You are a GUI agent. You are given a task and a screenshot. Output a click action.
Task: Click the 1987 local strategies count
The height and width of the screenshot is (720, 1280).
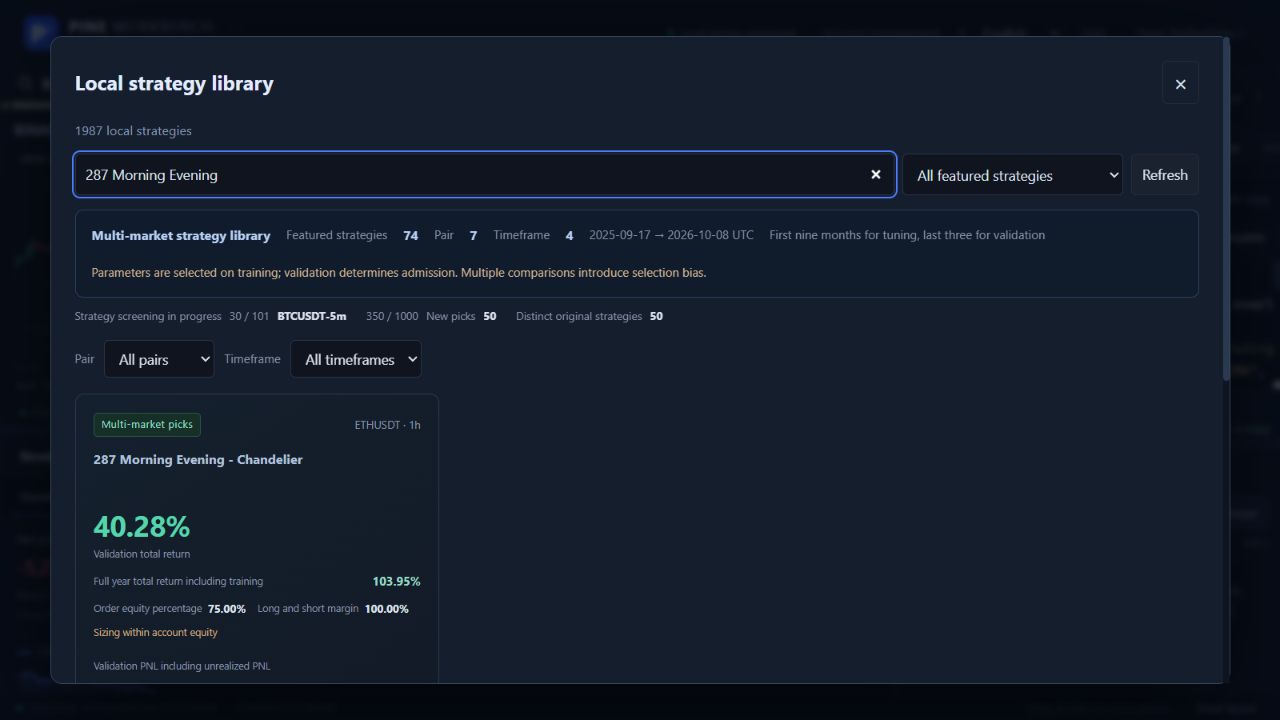tap(133, 131)
